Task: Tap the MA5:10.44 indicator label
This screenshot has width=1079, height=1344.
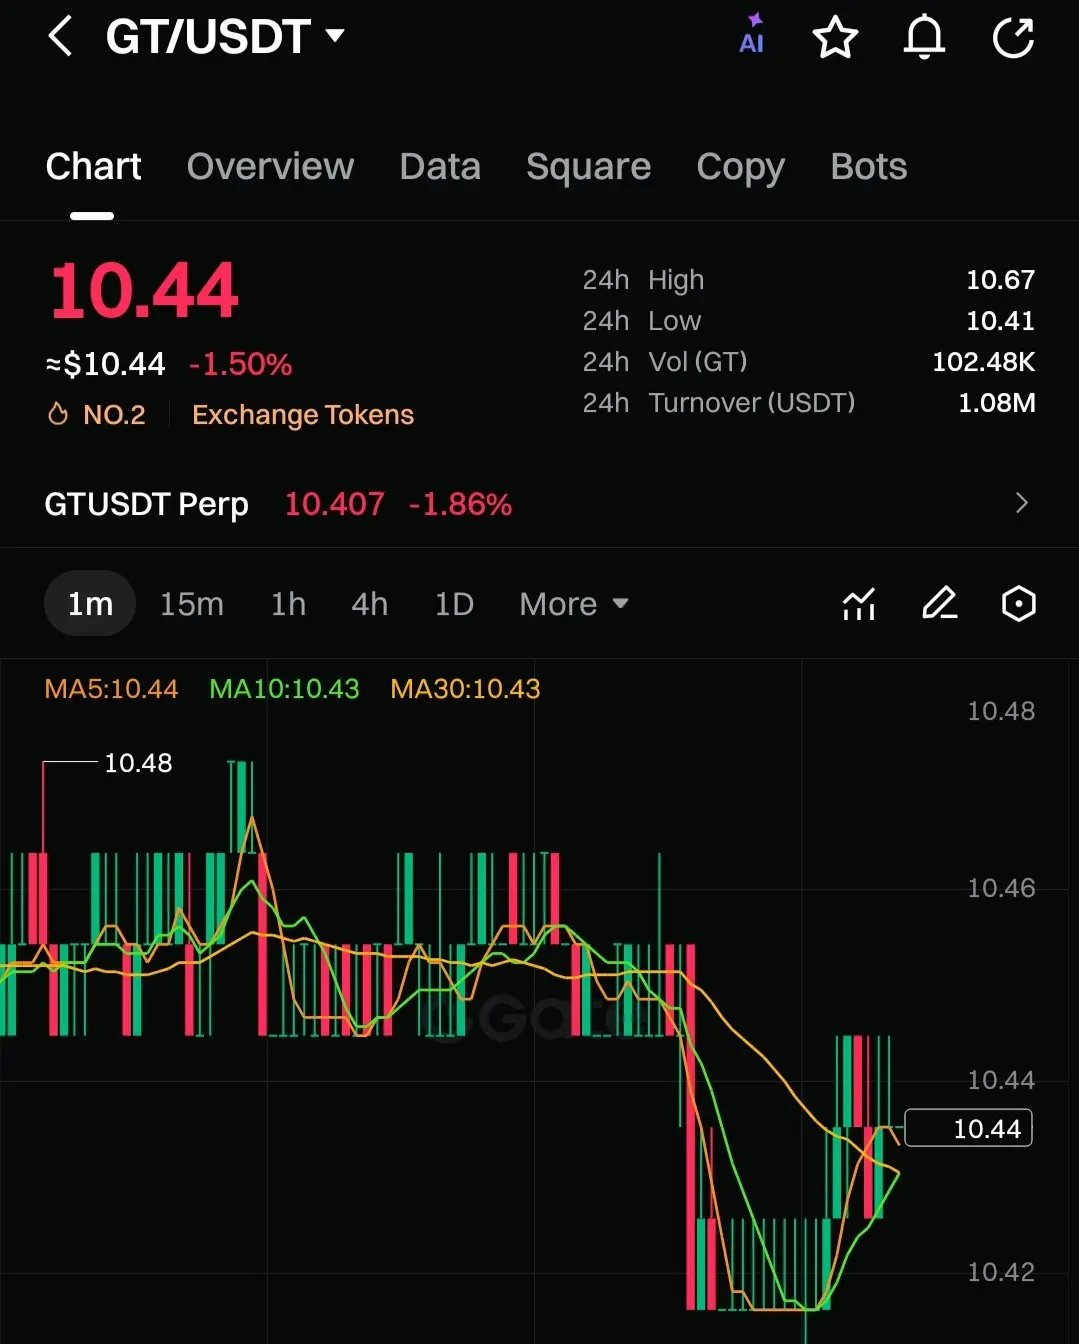Action: coord(111,689)
